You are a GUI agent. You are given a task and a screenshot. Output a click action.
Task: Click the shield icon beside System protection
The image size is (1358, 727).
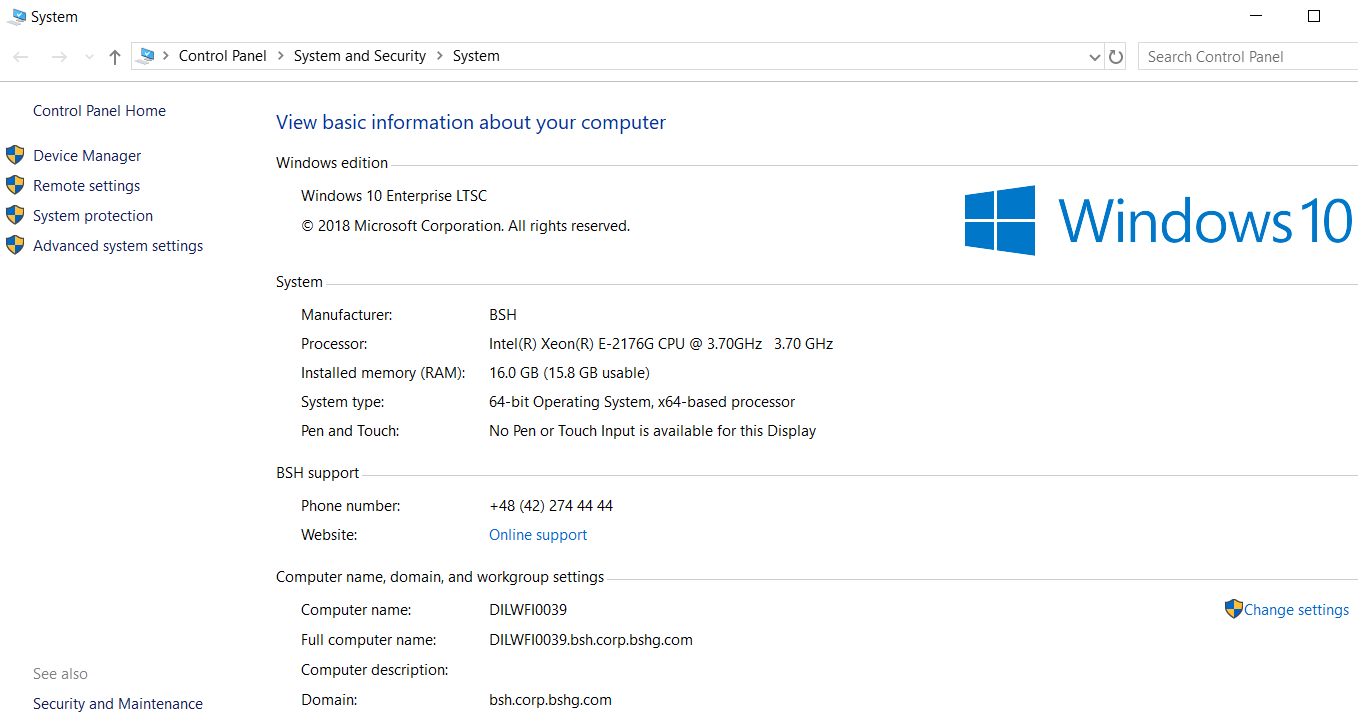coord(15,215)
